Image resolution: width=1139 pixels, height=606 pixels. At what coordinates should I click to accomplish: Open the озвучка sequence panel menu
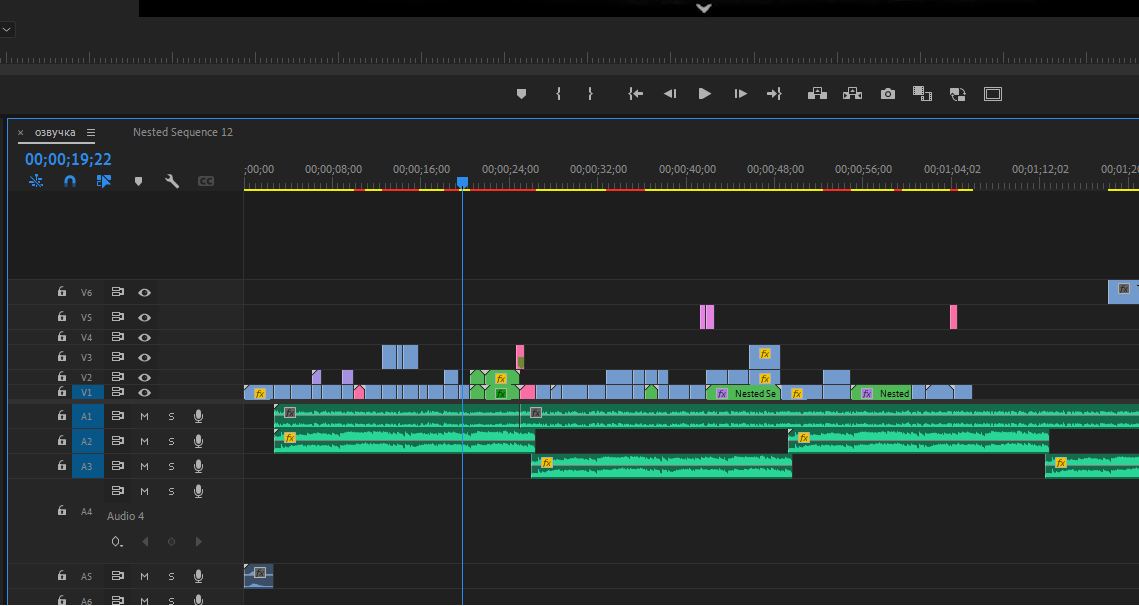[x=91, y=132]
